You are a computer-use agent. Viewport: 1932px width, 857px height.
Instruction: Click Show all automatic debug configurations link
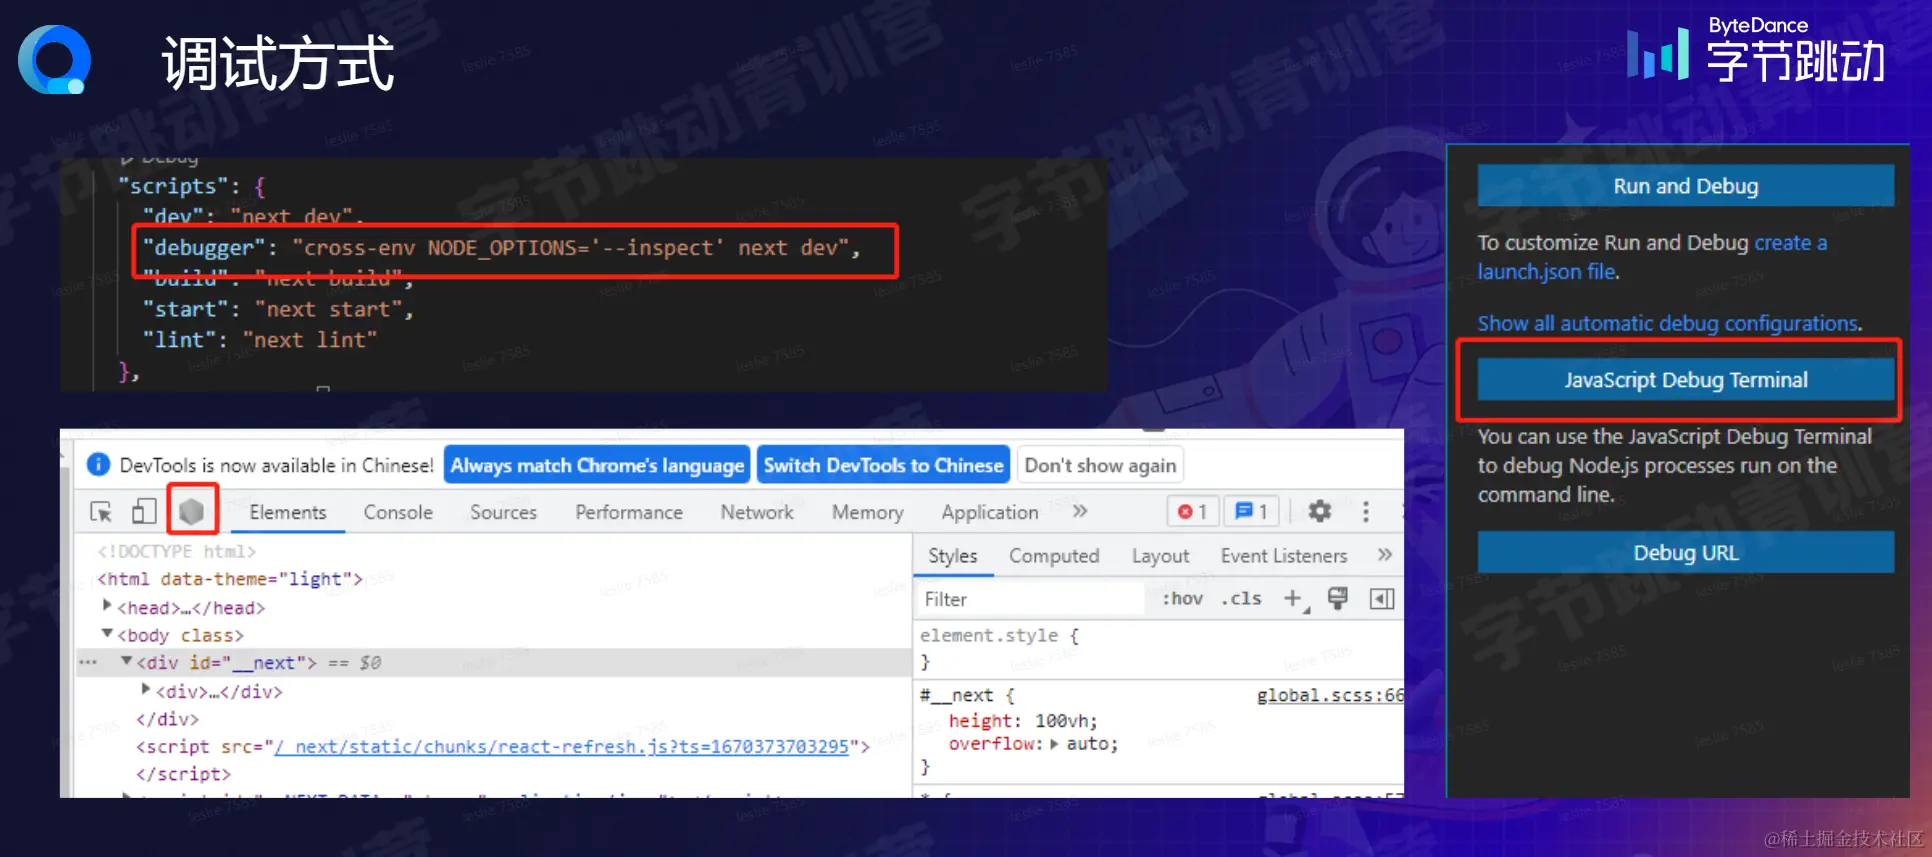tap(1669, 323)
